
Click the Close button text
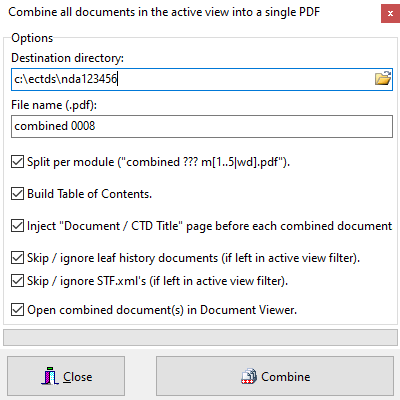pyautogui.click(x=78, y=377)
